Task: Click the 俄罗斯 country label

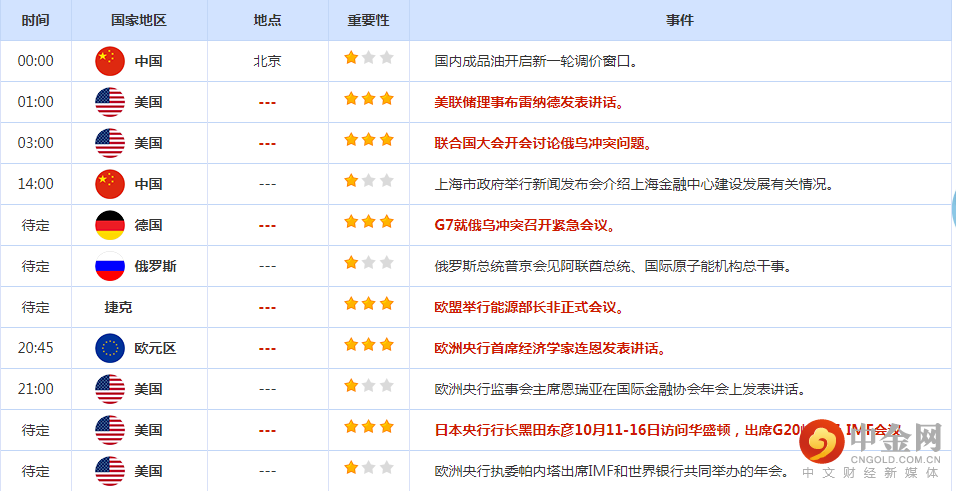Action: [x=155, y=266]
